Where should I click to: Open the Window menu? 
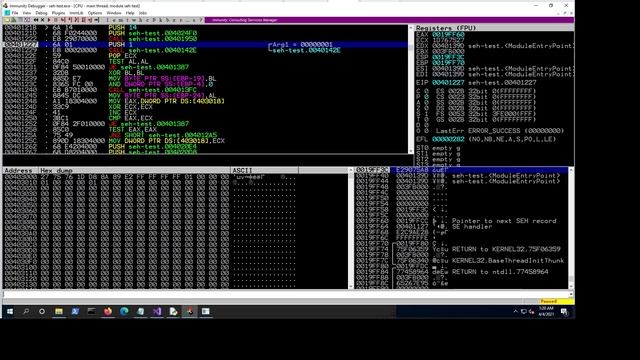tap(114, 13)
